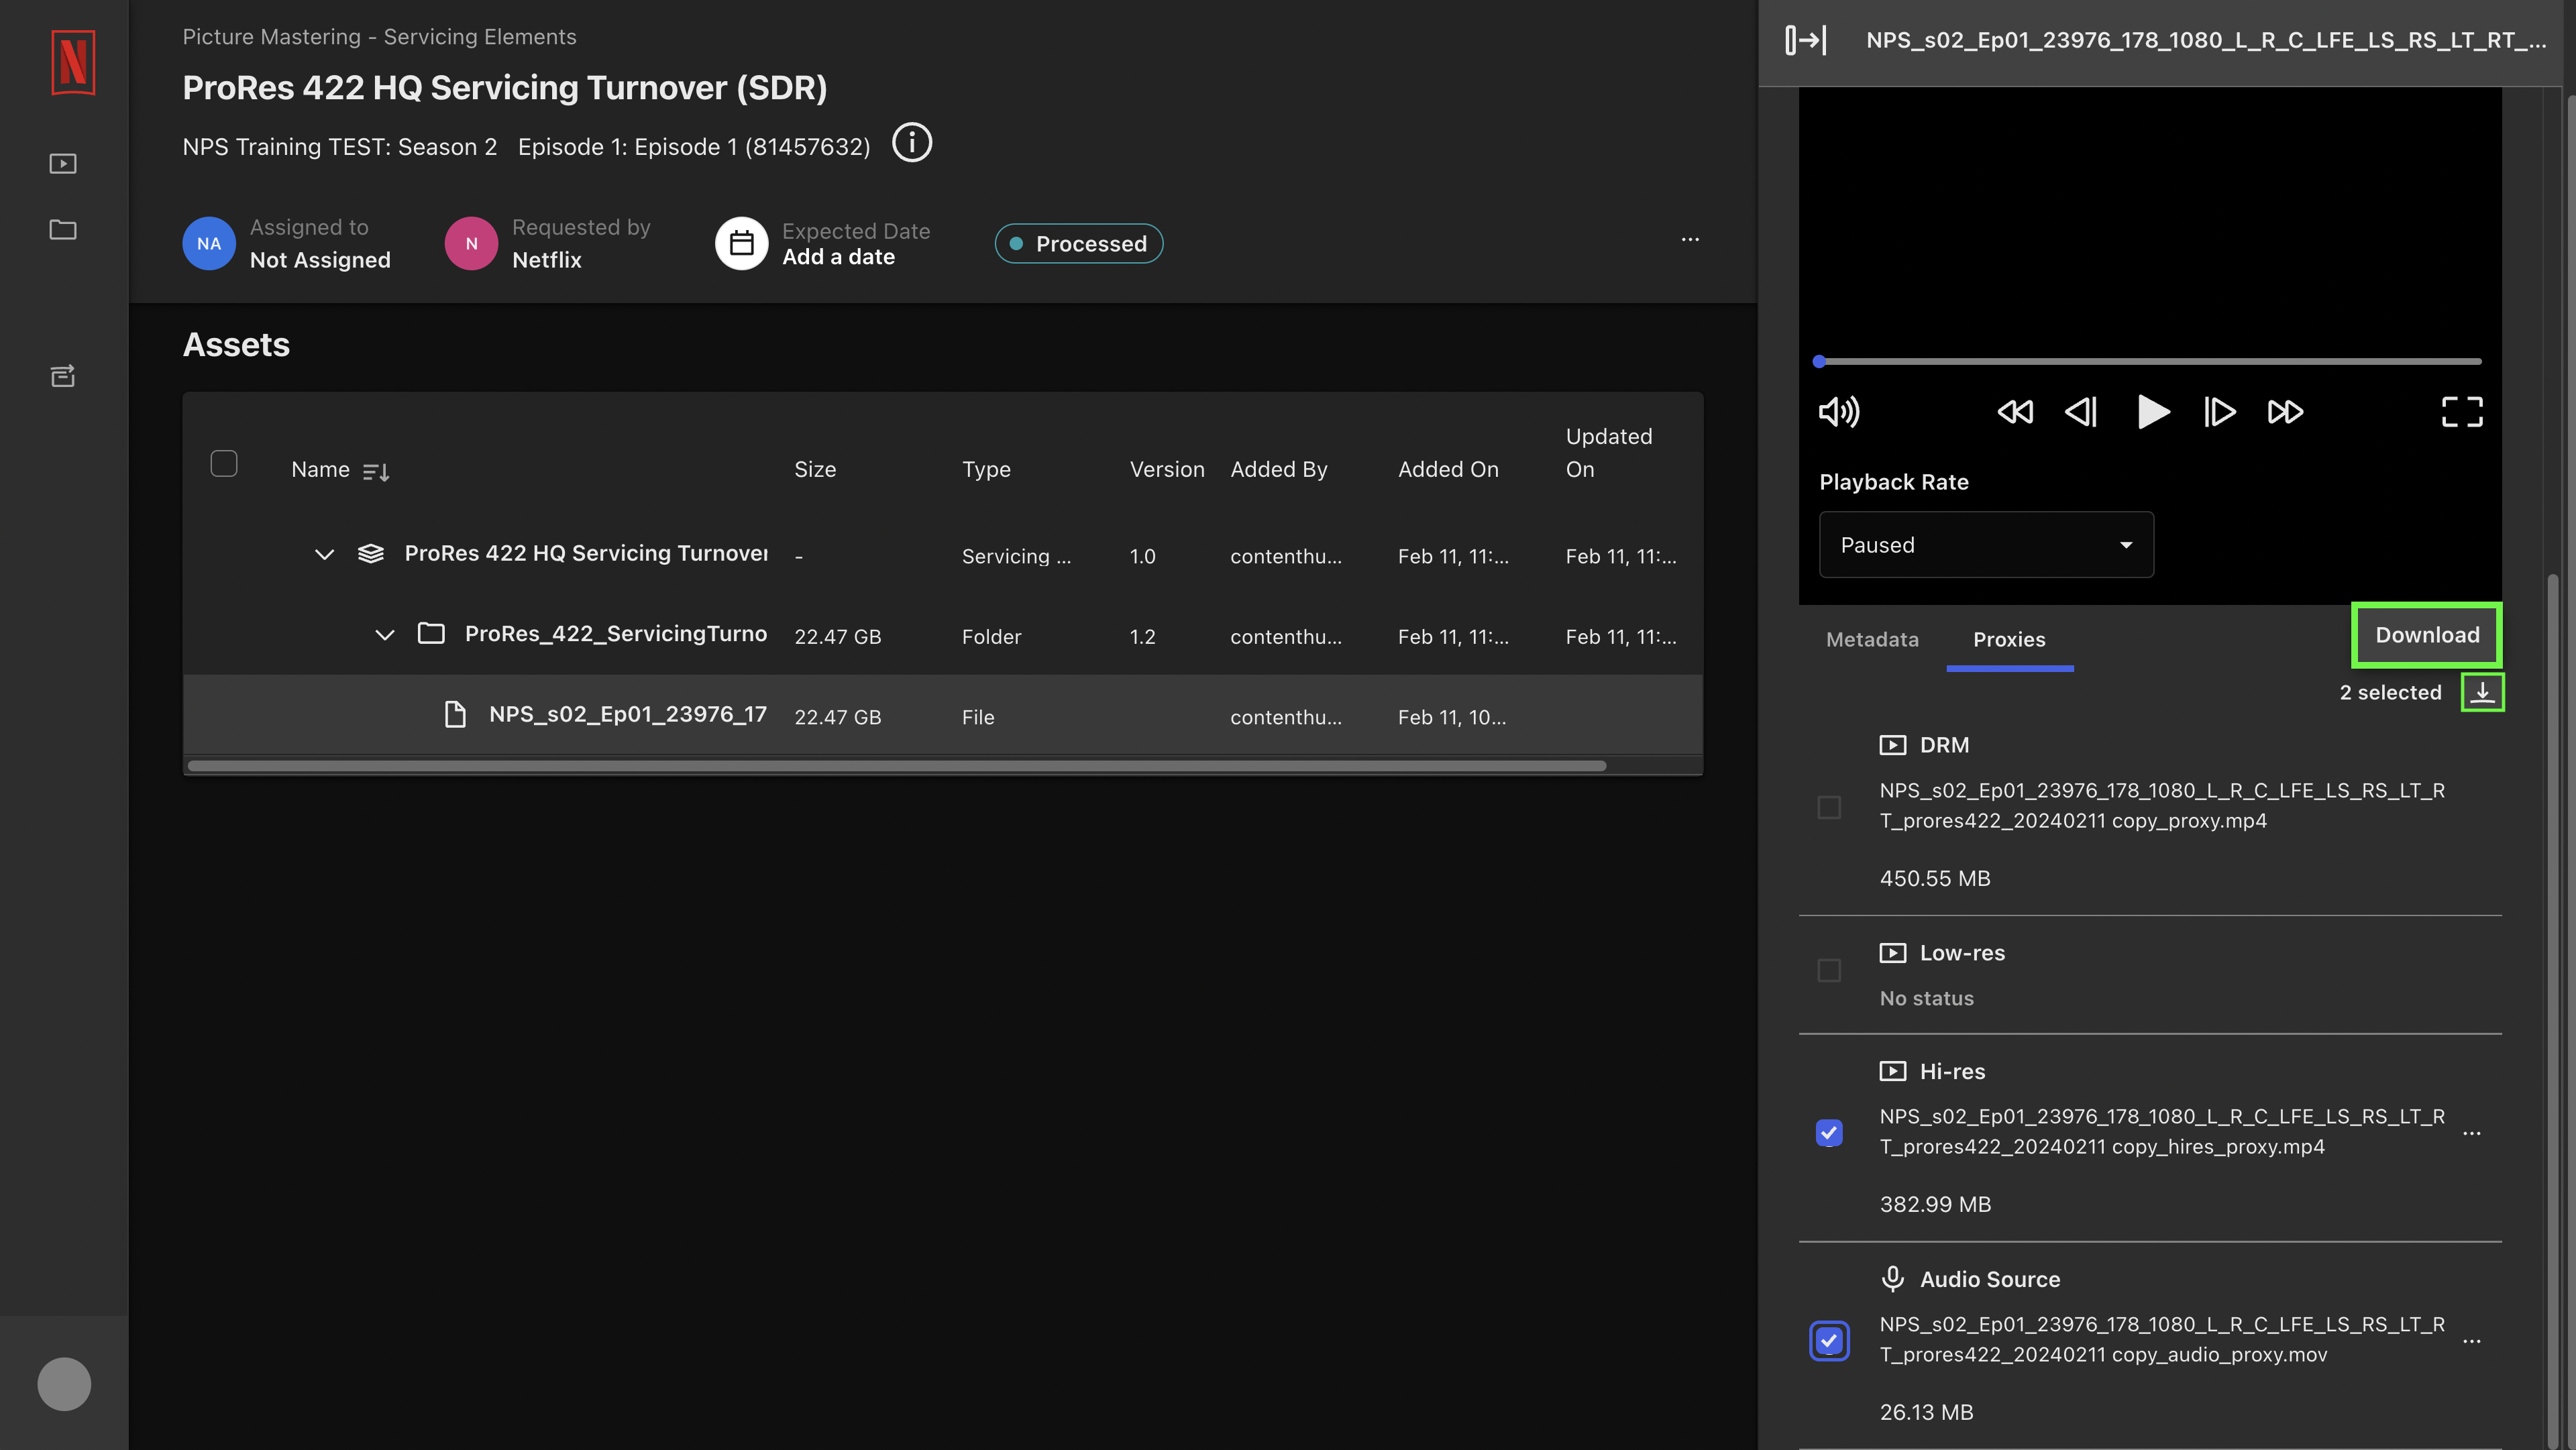Screen dimensions: 2576x1450
Task: Click the Download button
Action: click(x=2427, y=635)
